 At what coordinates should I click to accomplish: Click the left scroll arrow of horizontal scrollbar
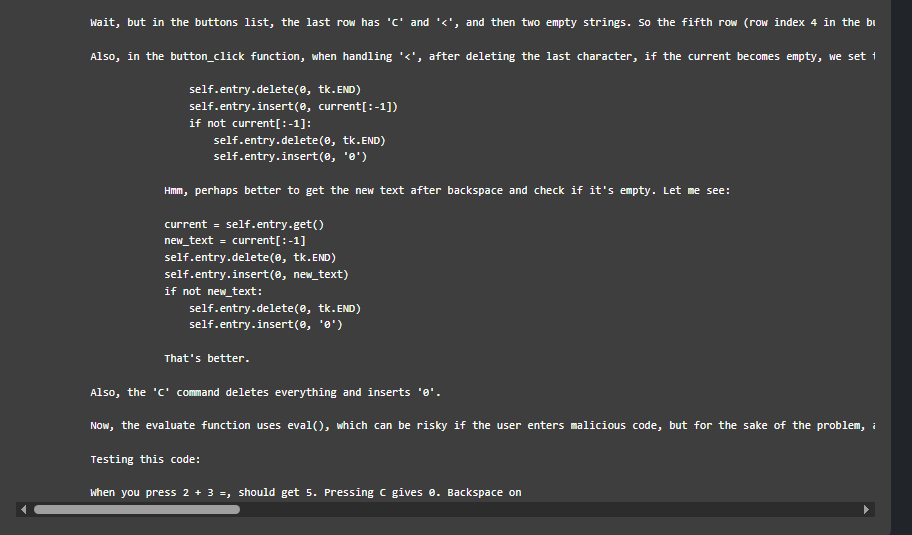tap(23, 509)
